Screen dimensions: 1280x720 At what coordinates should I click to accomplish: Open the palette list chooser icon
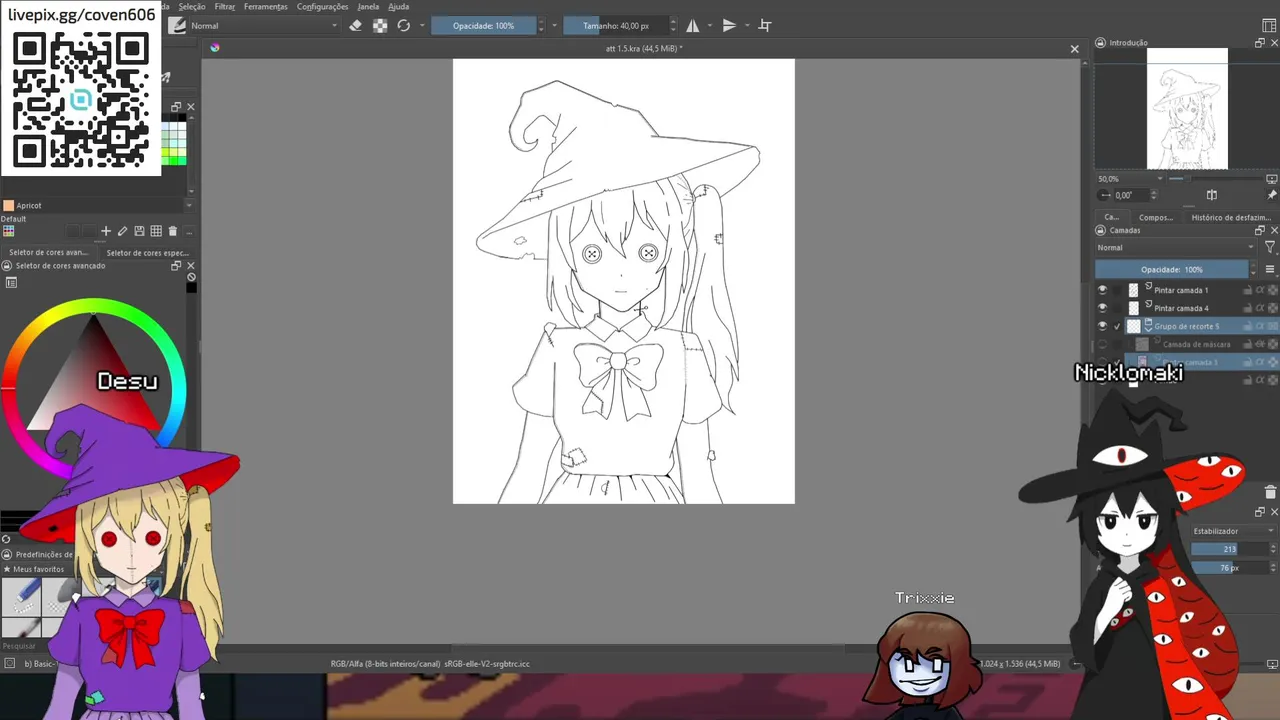point(8,231)
